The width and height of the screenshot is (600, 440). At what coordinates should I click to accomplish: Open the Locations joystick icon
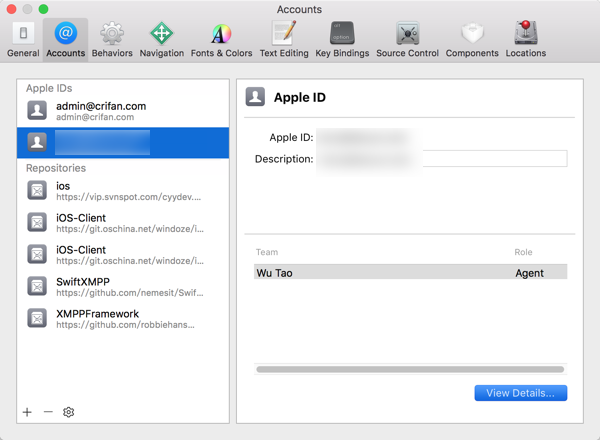(x=526, y=33)
